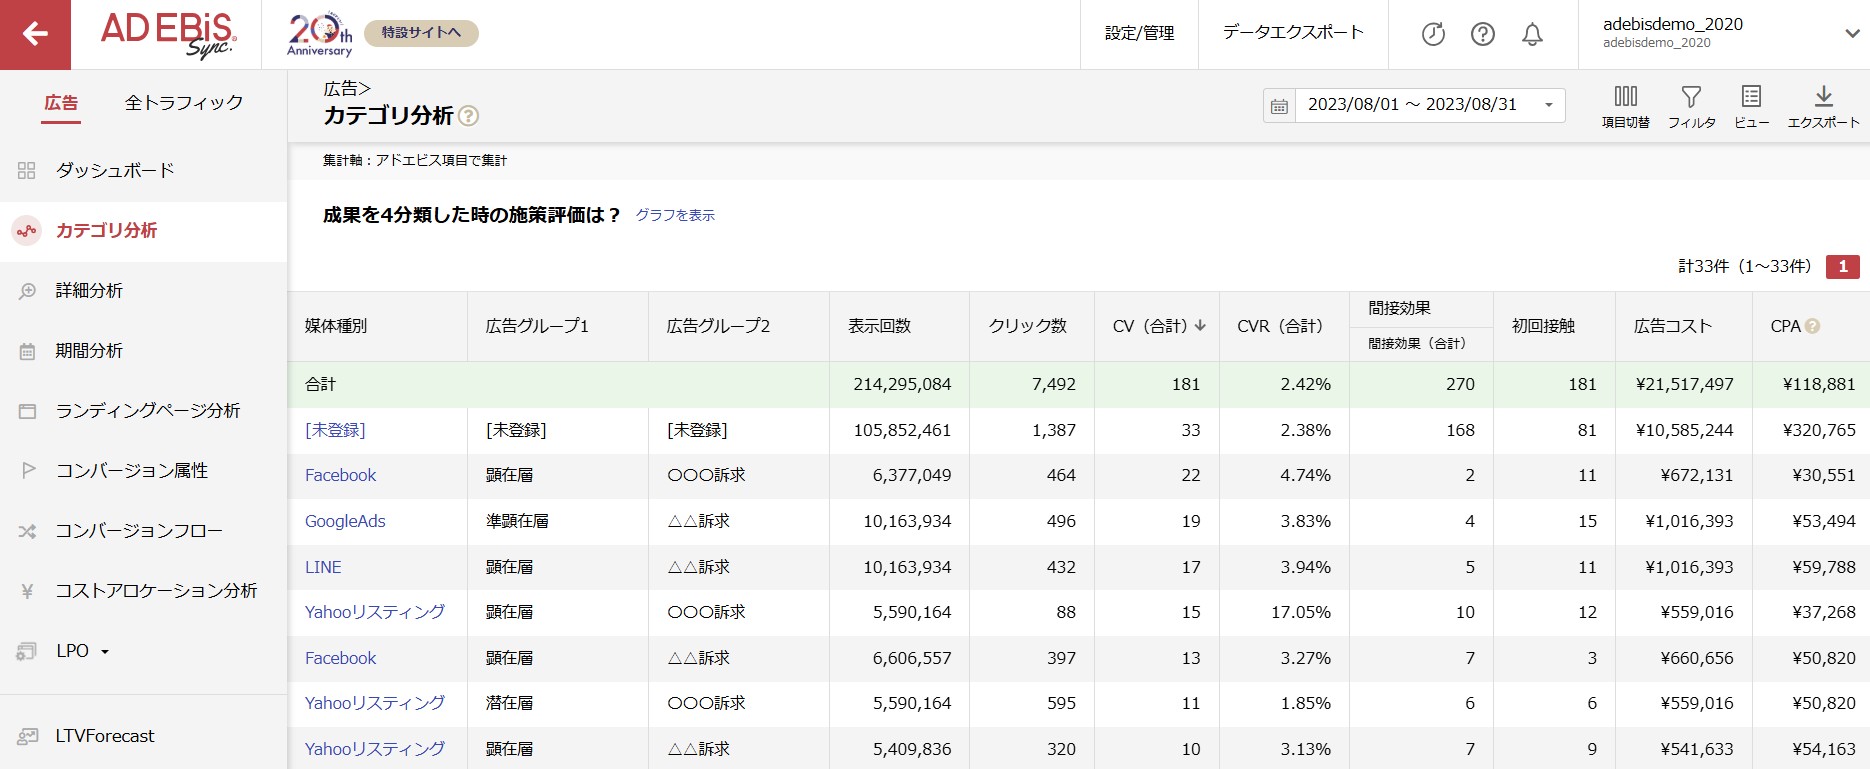Viewport: 1870px width, 769px height.
Task: Click the 期間分析 calendar icon
Action: click(27, 351)
